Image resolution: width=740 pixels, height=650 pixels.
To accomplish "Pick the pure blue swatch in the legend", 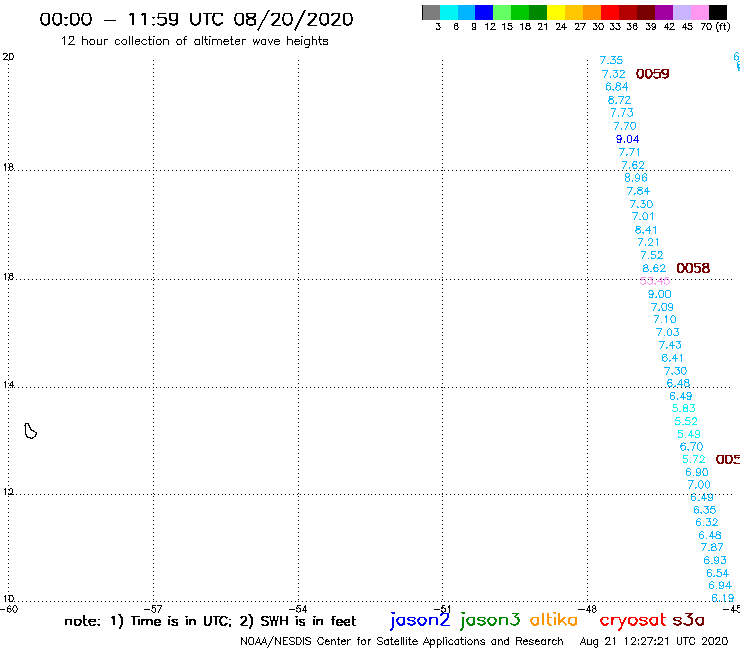I will 484,13.
